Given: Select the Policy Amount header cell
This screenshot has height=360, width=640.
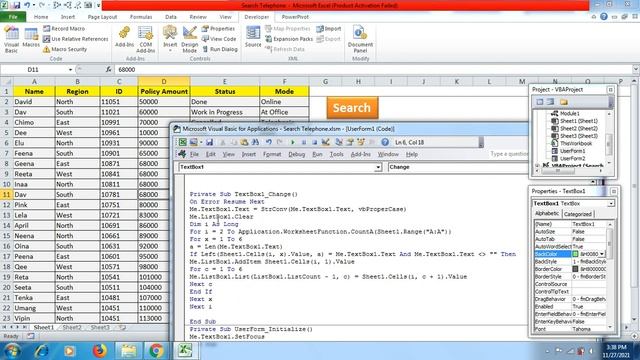Looking at the screenshot, I should [164, 91].
